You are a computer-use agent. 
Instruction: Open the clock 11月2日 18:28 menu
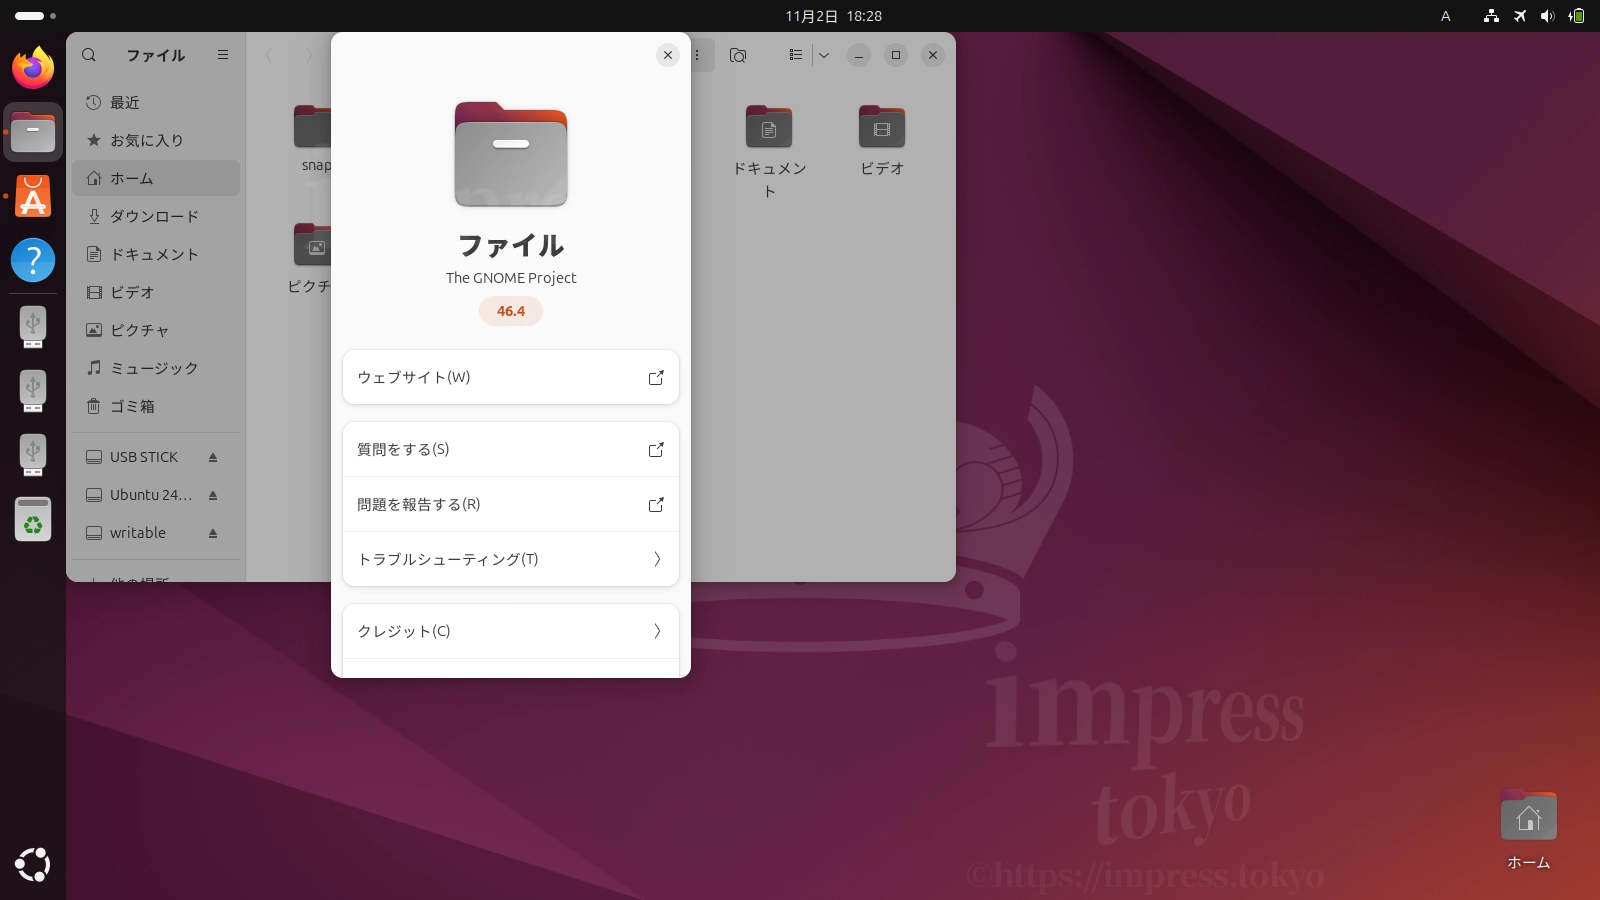(x=833, y=16)
